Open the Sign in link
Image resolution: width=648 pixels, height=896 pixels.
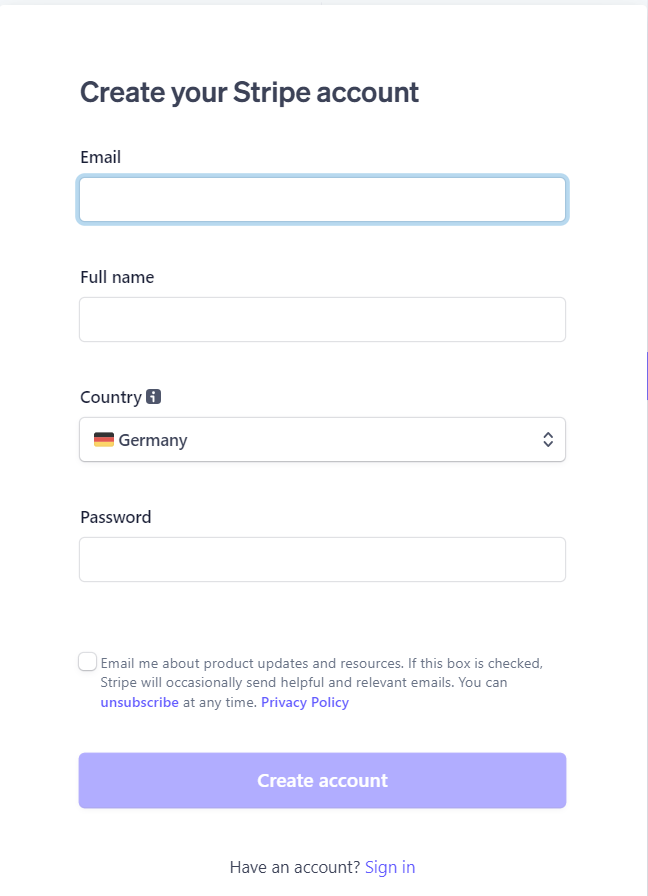pos(390,867)
